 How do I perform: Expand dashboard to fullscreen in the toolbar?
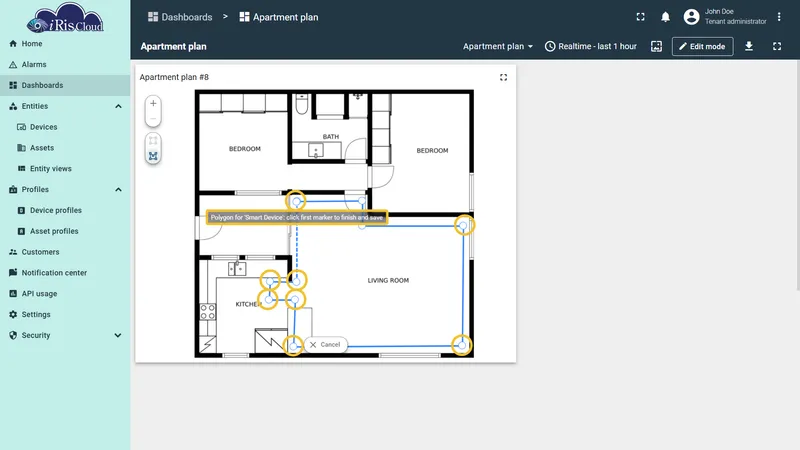click(777, 46)
